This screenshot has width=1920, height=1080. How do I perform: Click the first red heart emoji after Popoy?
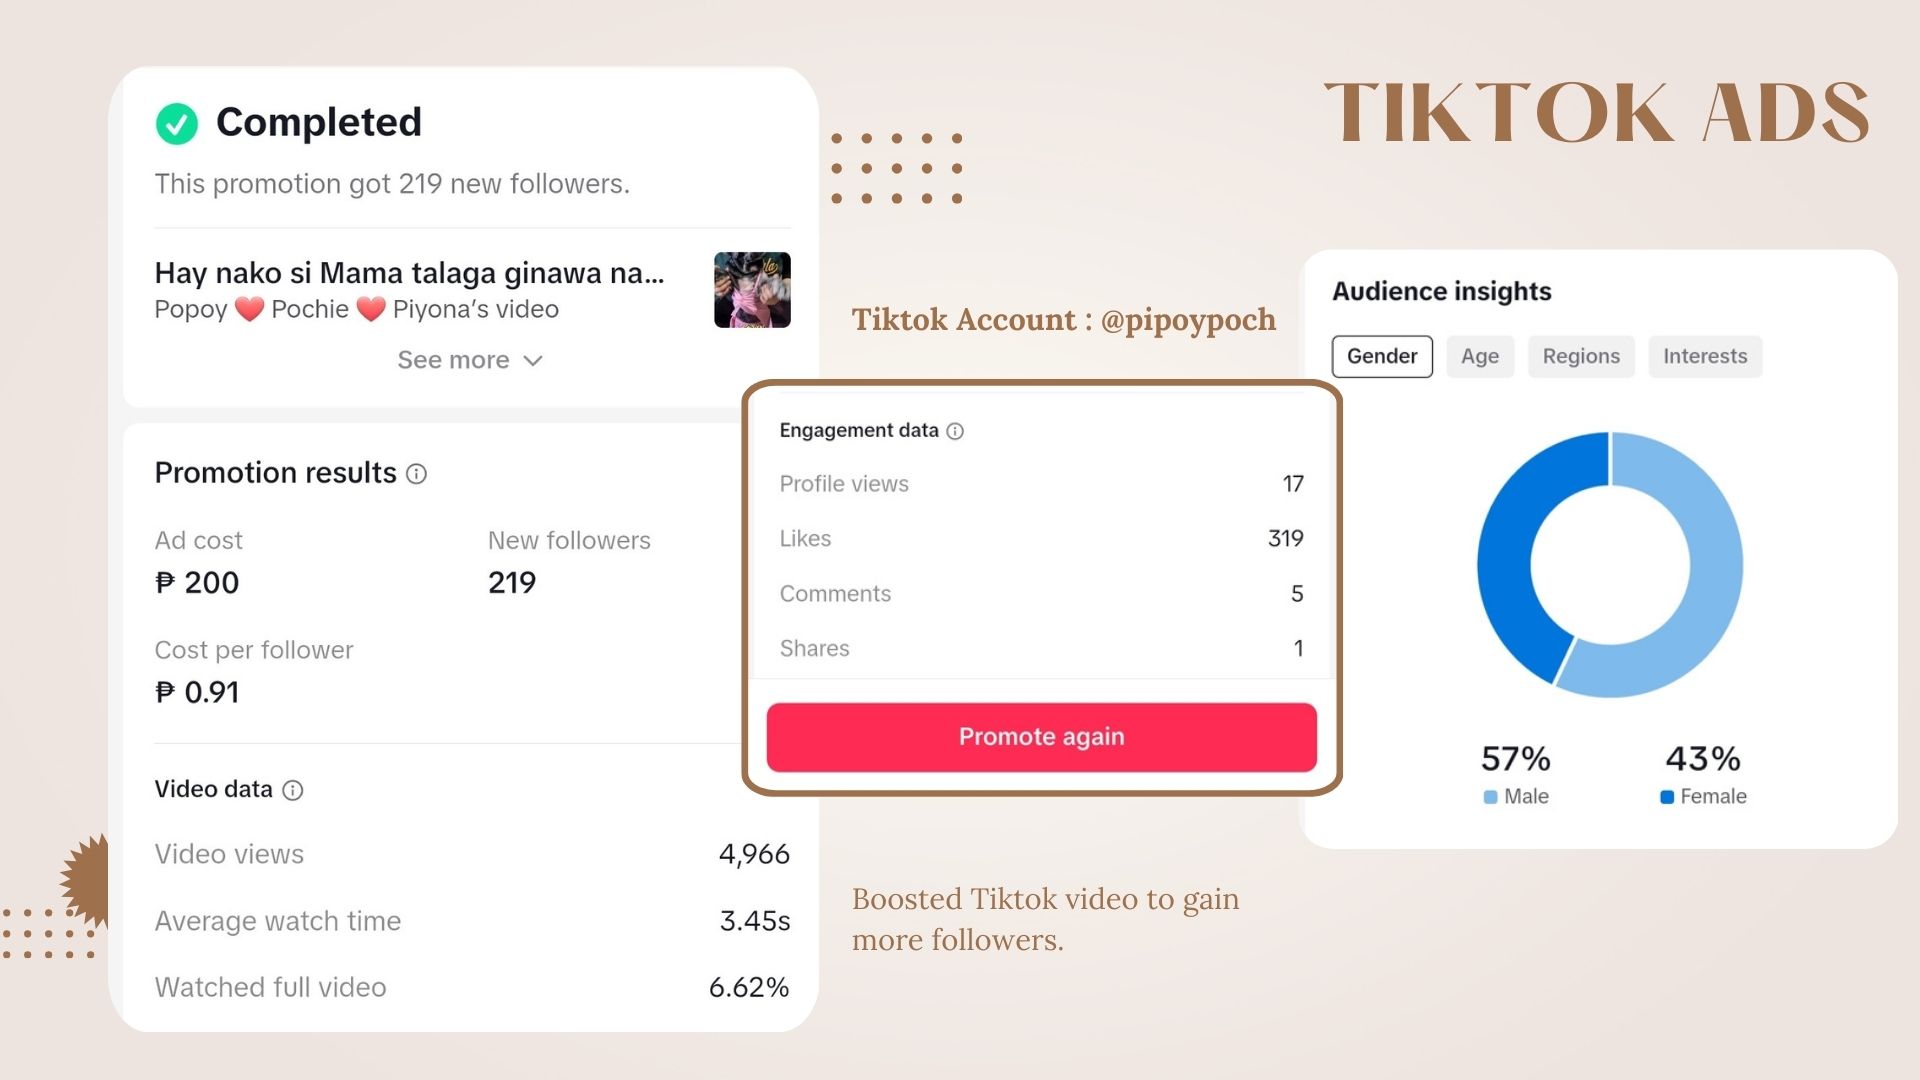[x=249, y=310]
